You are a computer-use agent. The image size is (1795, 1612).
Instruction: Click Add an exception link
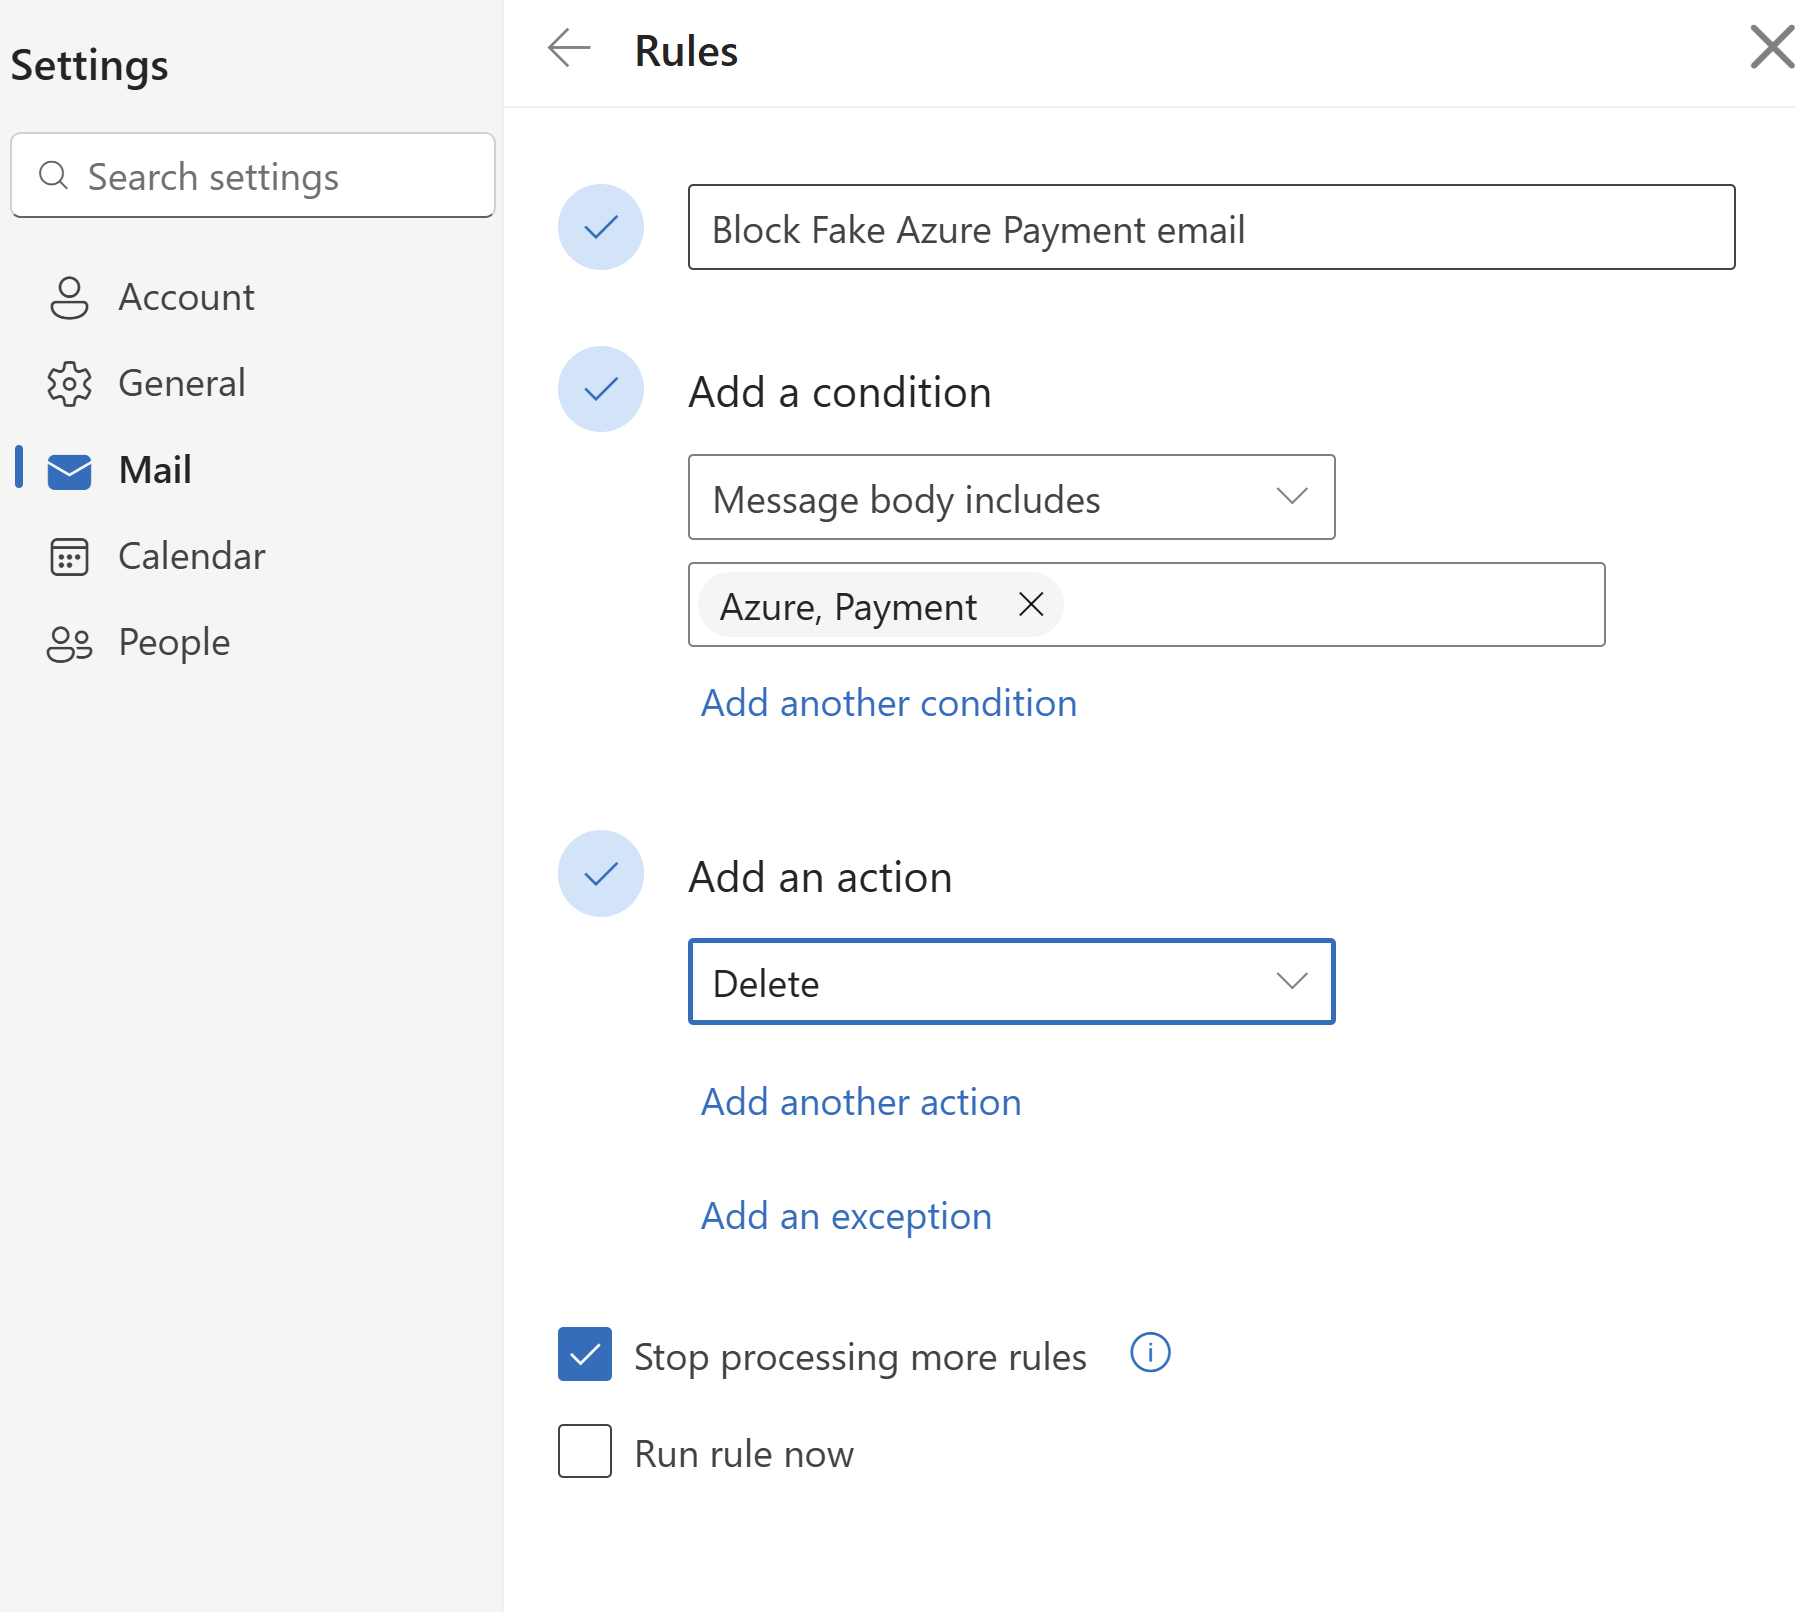point(846,1216)
